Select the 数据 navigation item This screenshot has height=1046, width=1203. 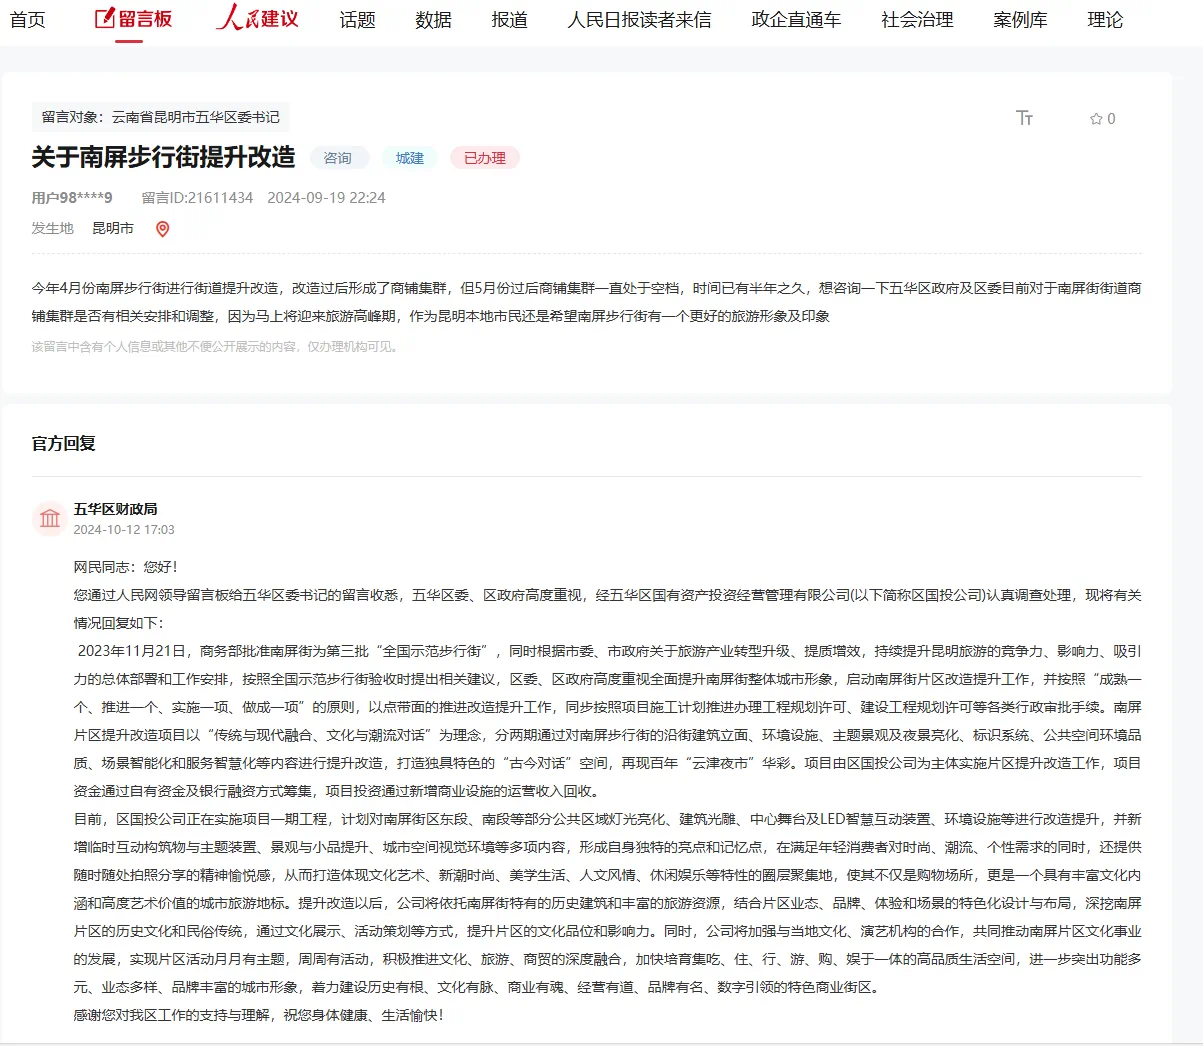click(433, 20)
